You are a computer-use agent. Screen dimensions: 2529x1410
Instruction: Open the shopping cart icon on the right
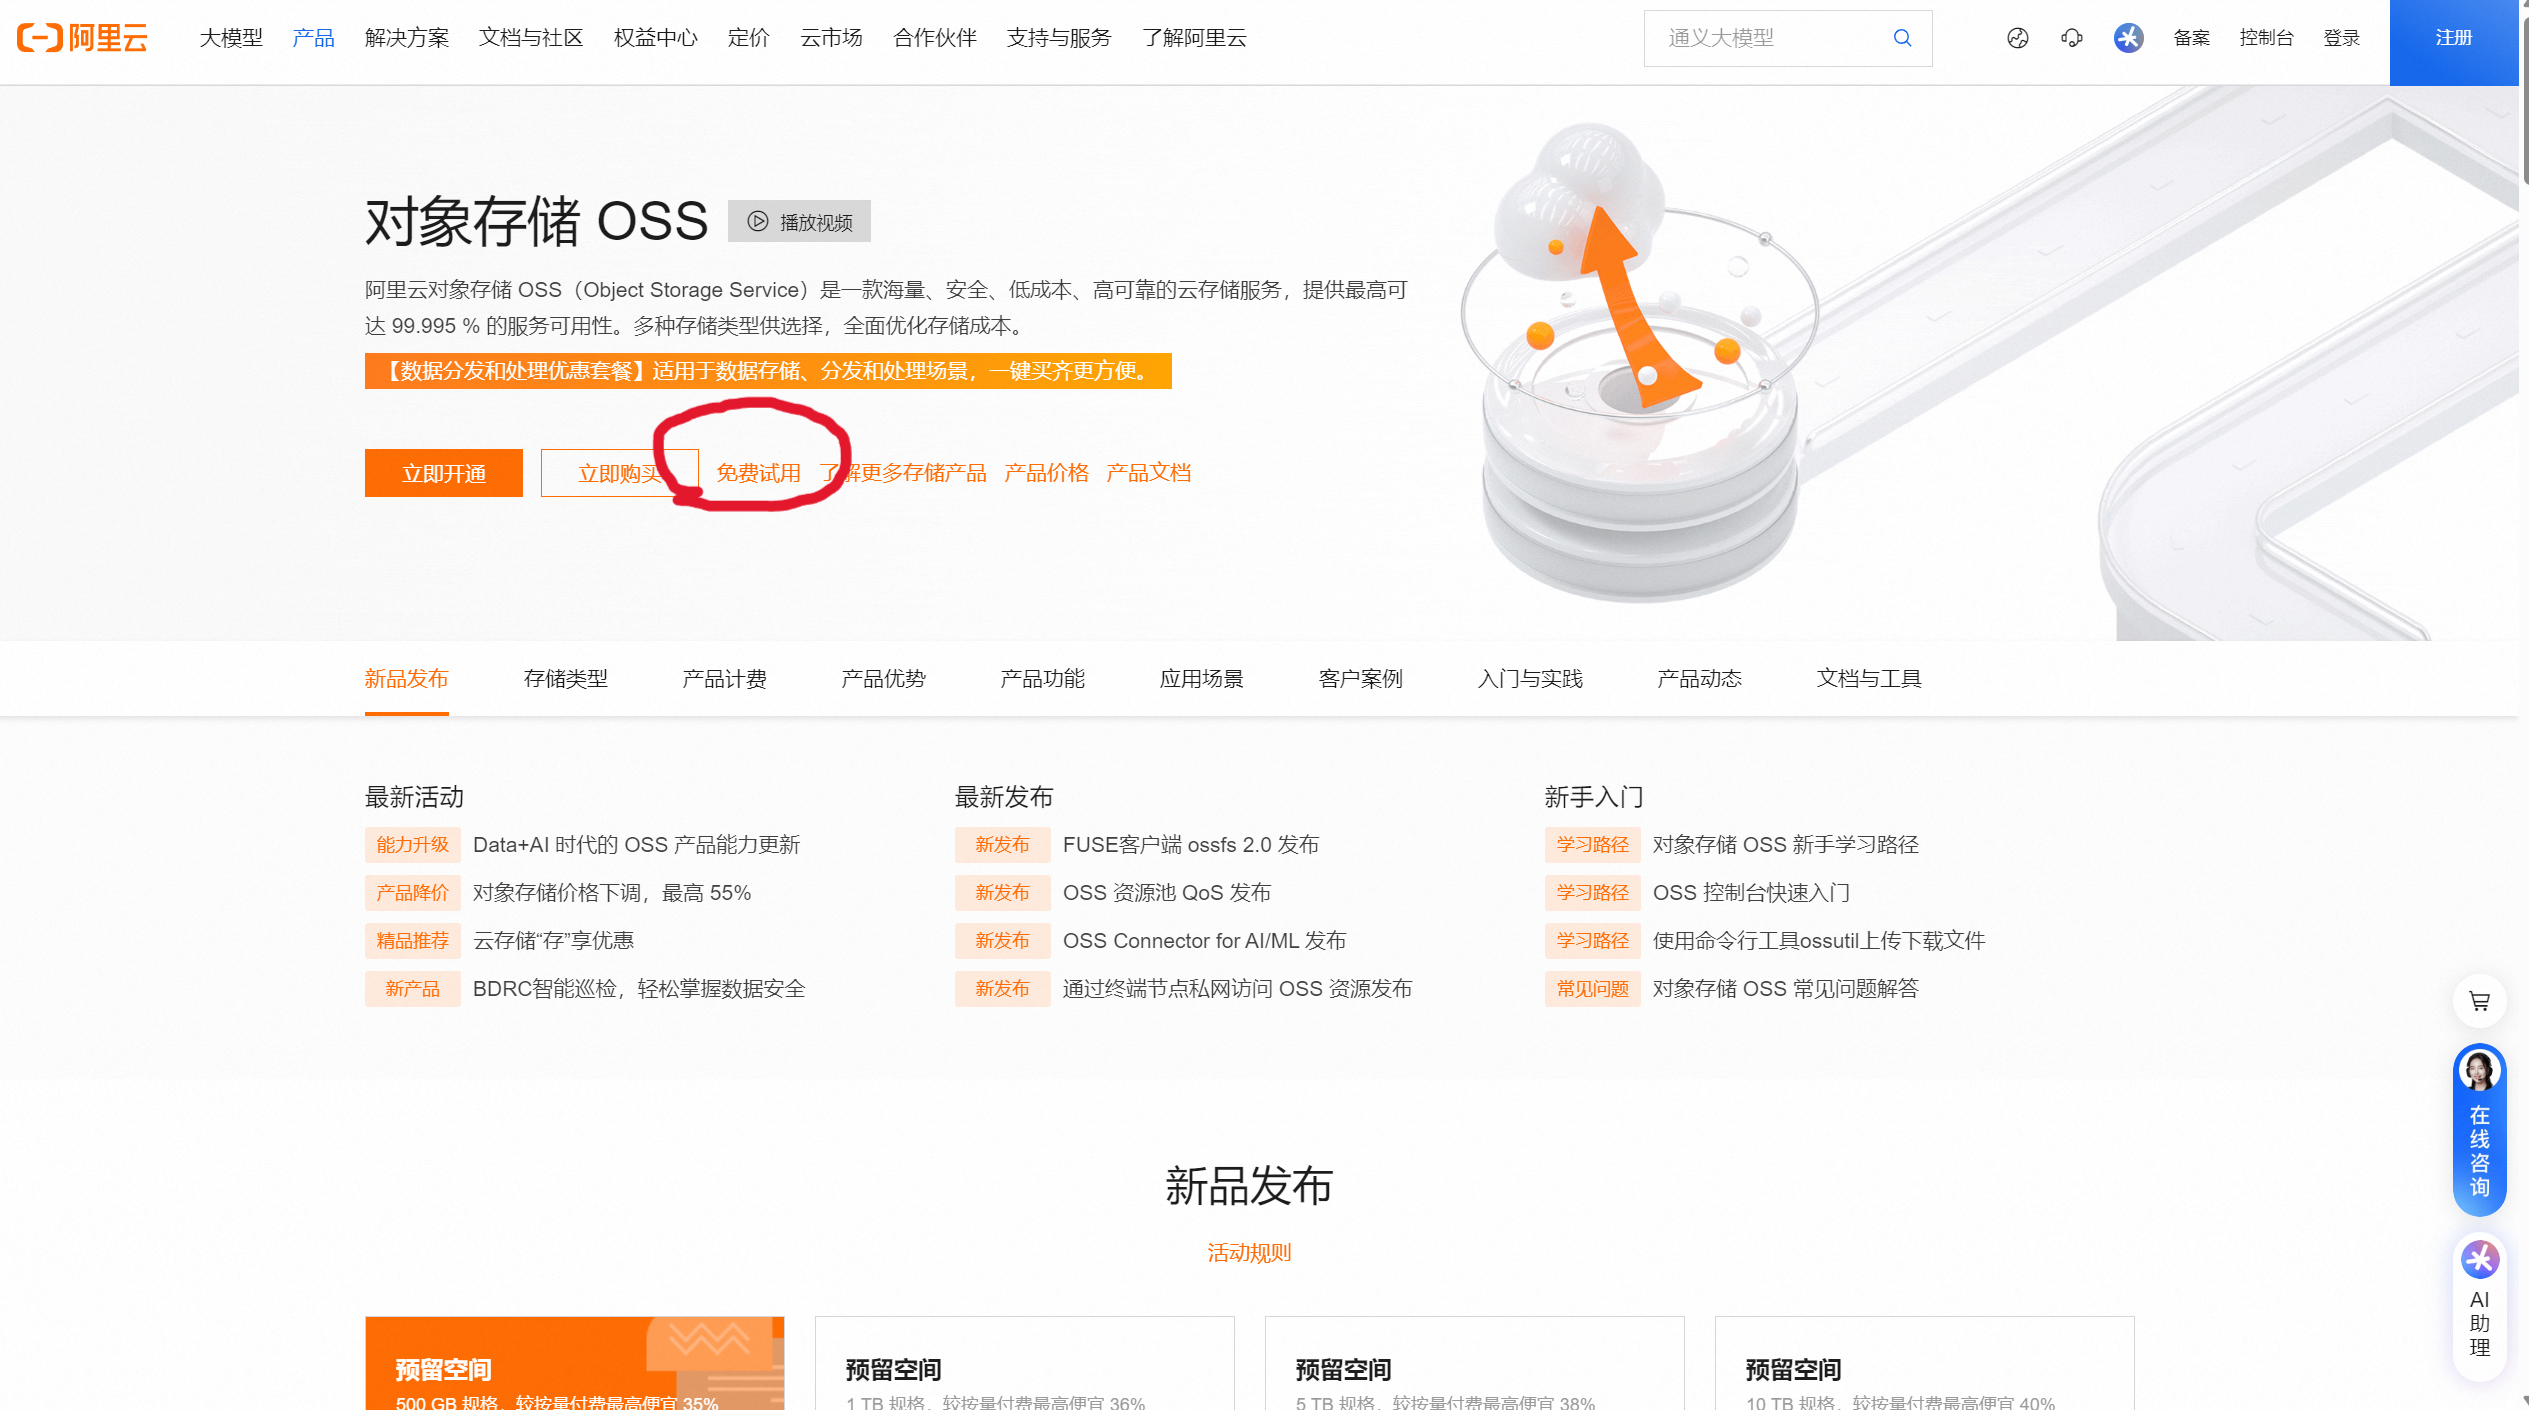point(2478,1000)
